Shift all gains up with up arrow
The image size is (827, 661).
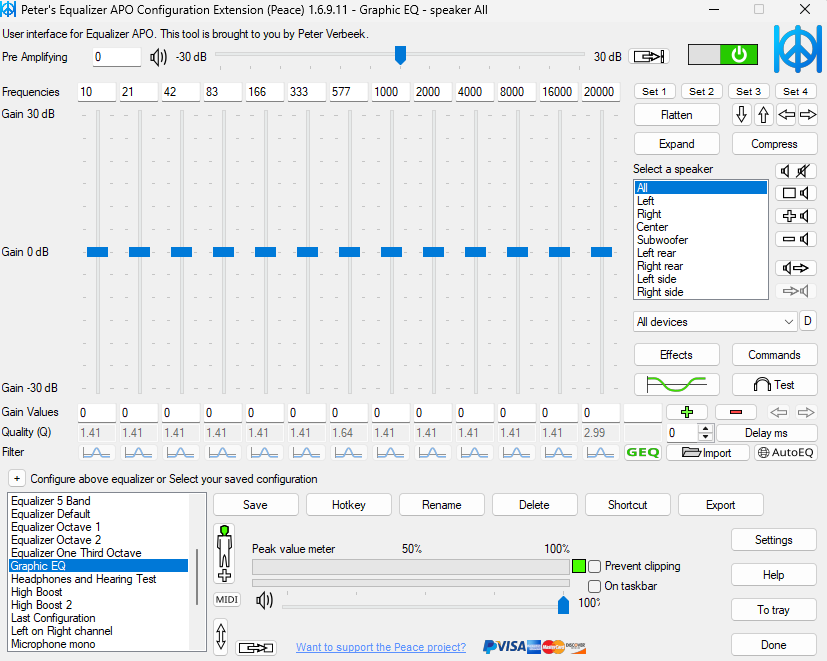tap(763, 114)
